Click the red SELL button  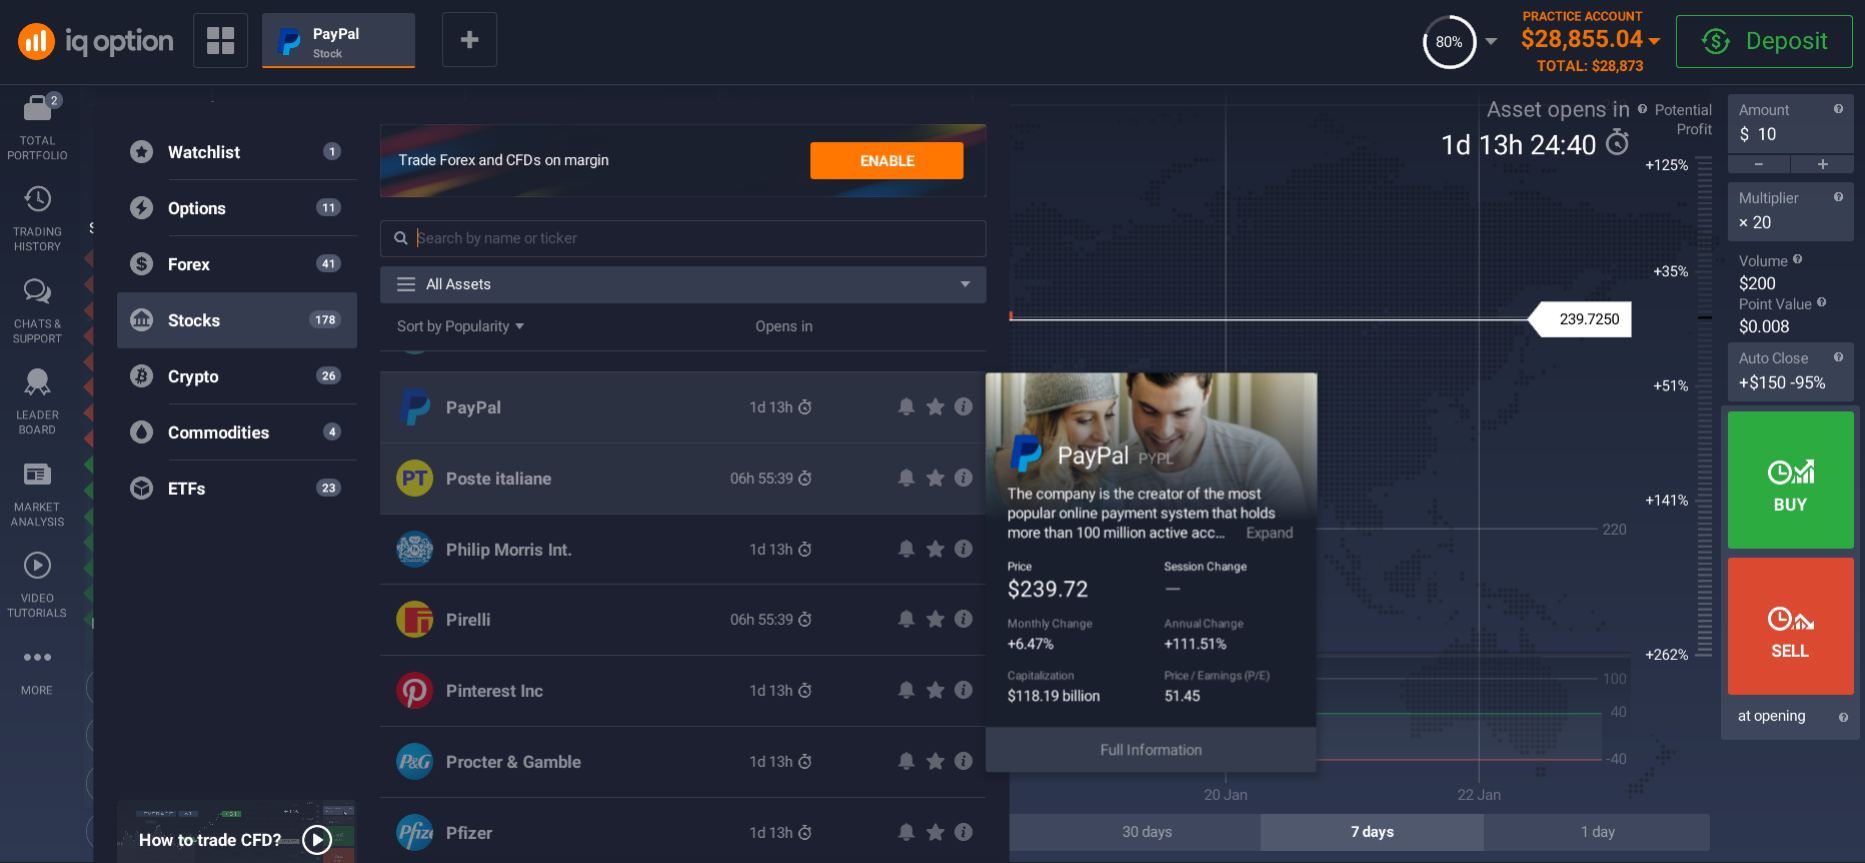click(x=1790, y=626)
